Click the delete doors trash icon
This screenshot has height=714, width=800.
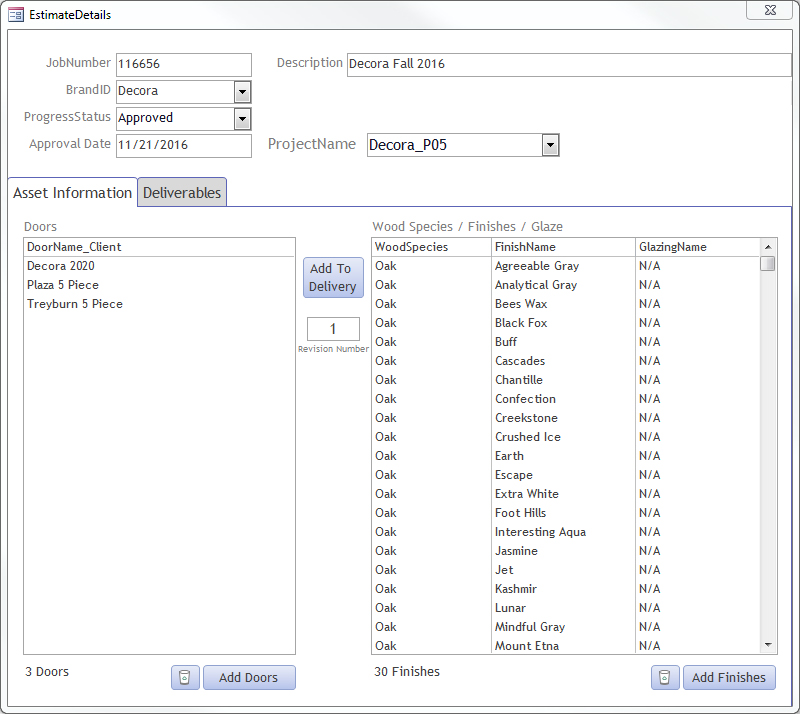[x=185, y=677]
